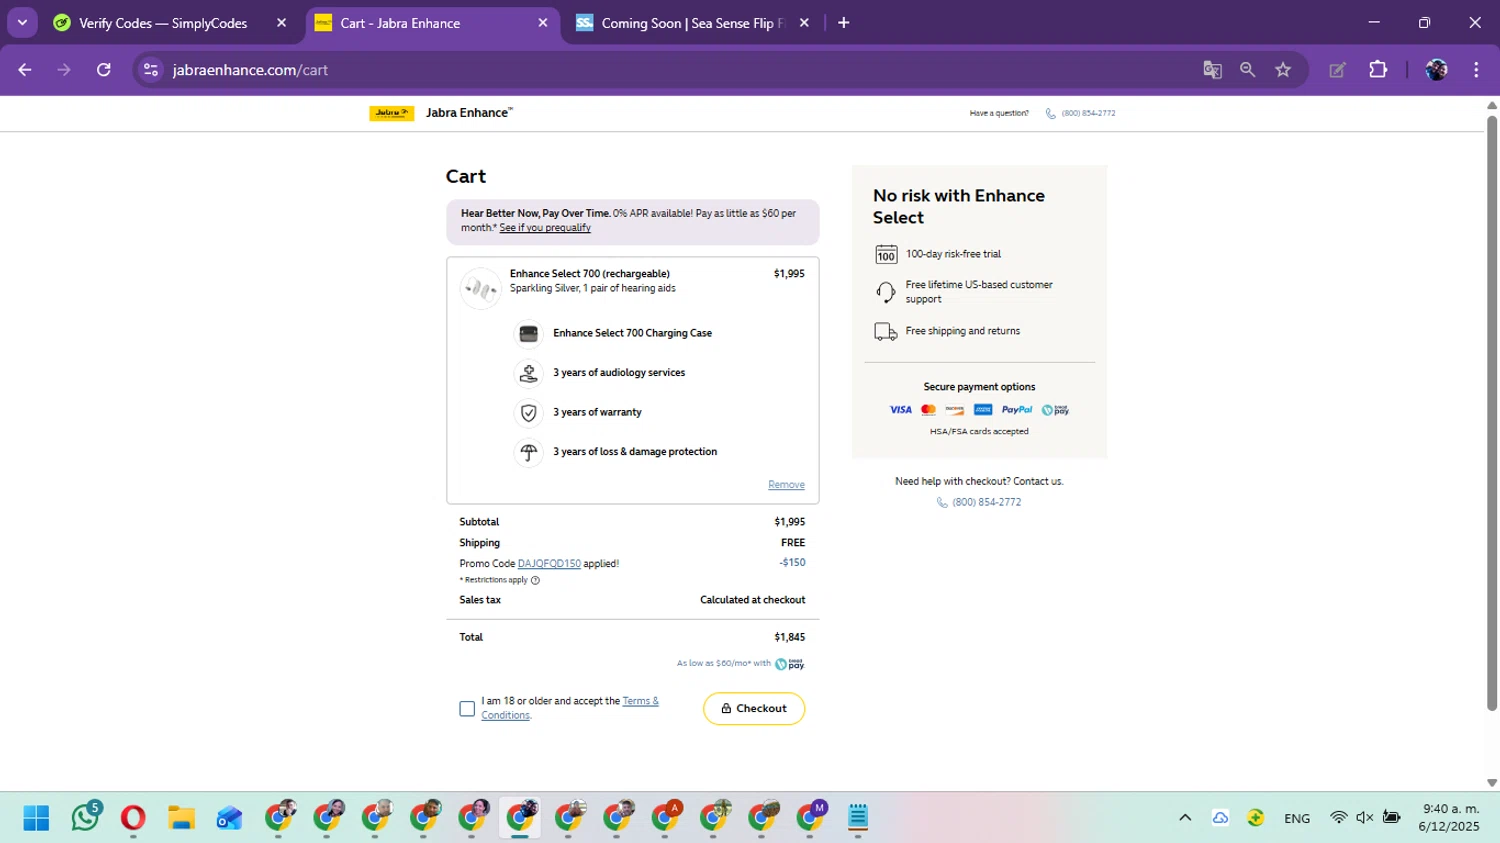
Task: Check the 18 or older terms checkbox
Action: tap(467, 709)
